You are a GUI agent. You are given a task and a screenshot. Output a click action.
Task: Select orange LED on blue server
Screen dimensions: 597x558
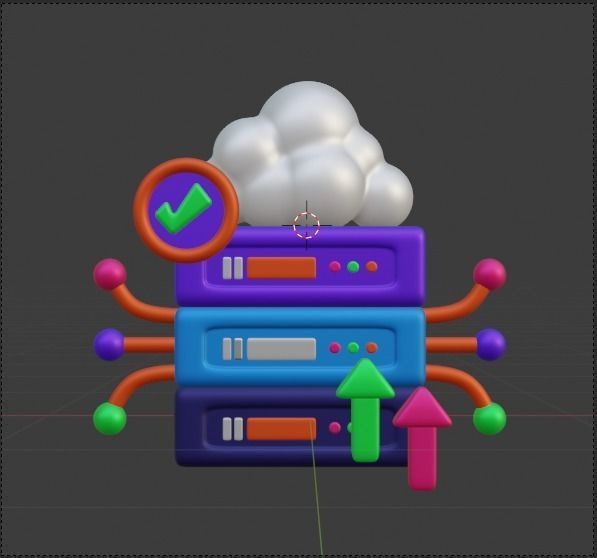coord(372,348)
